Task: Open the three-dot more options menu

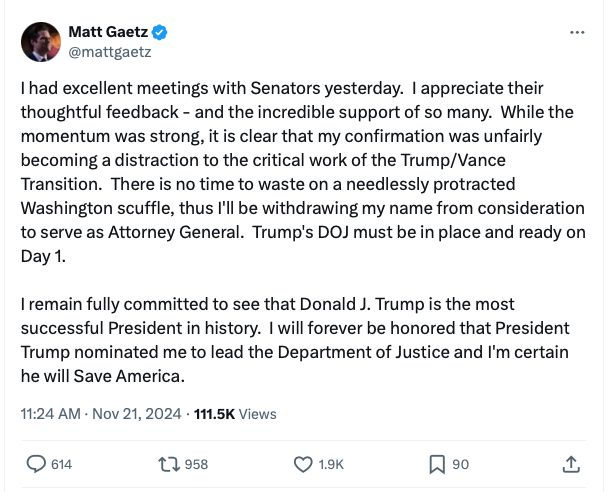Action: [577, 32]
